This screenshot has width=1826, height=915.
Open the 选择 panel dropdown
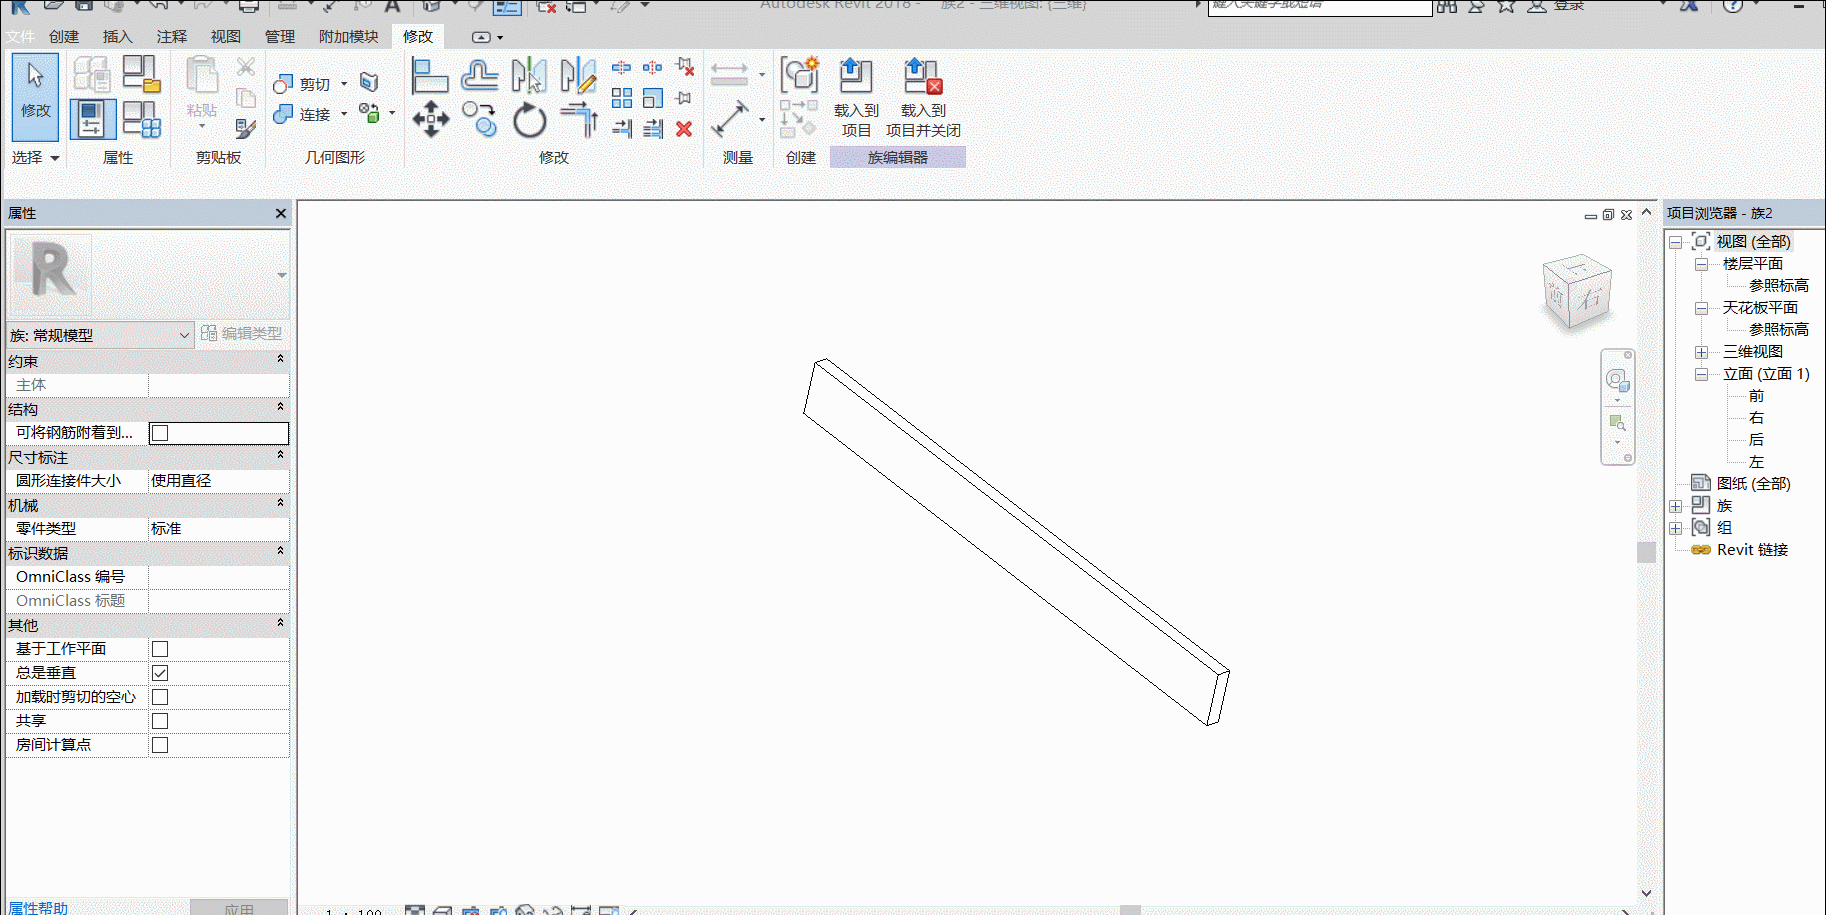[36, 157]
